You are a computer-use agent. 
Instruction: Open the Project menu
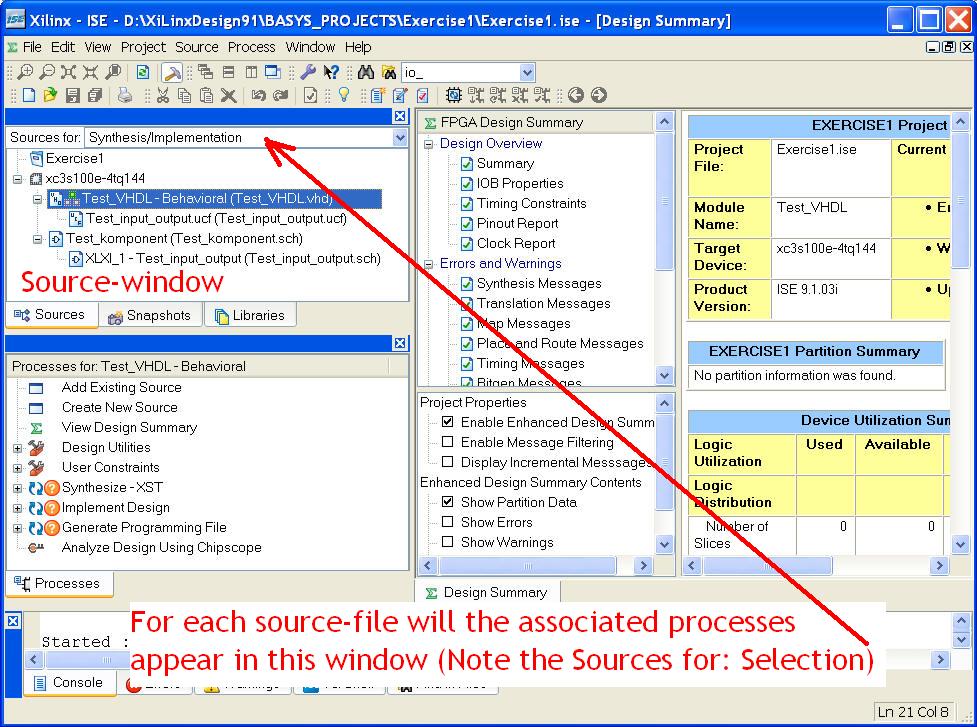pos(143,47)
